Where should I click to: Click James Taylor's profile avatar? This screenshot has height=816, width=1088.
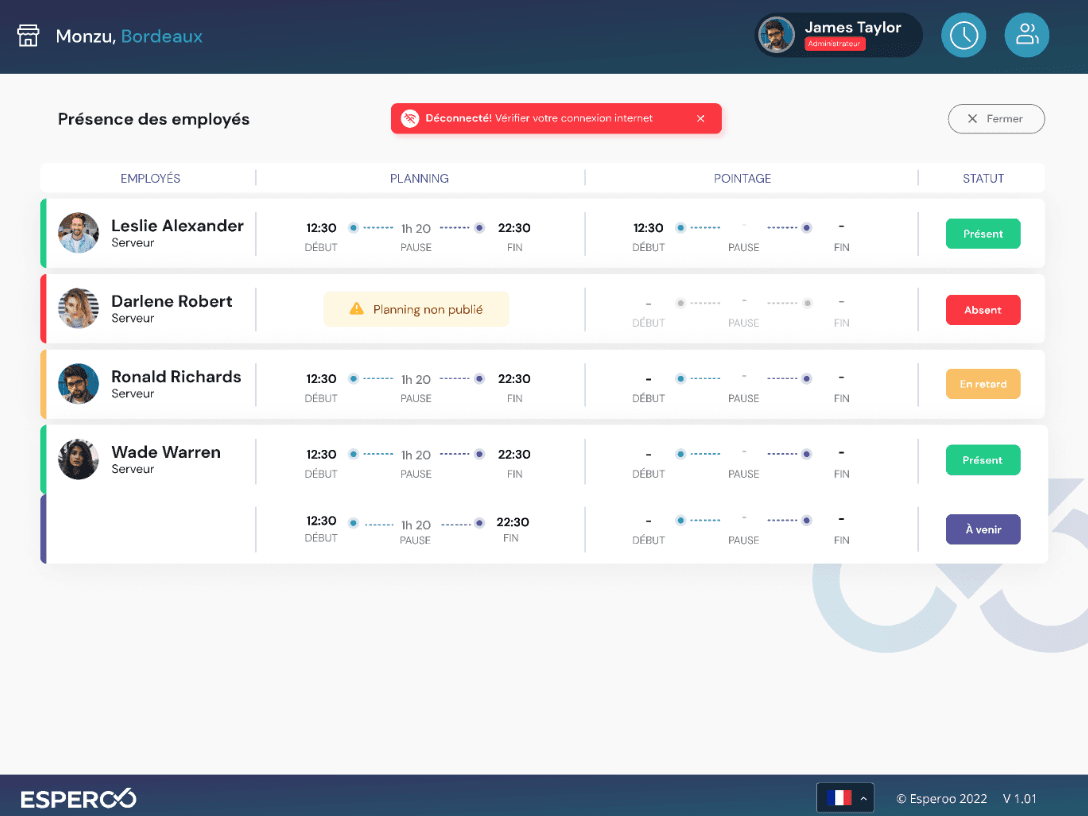(776, 35)
